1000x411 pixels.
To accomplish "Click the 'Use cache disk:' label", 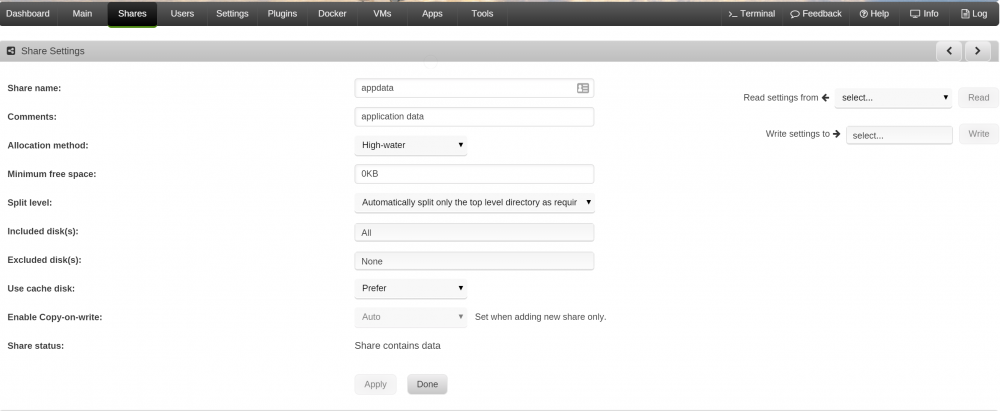I will tap(41, 288).
